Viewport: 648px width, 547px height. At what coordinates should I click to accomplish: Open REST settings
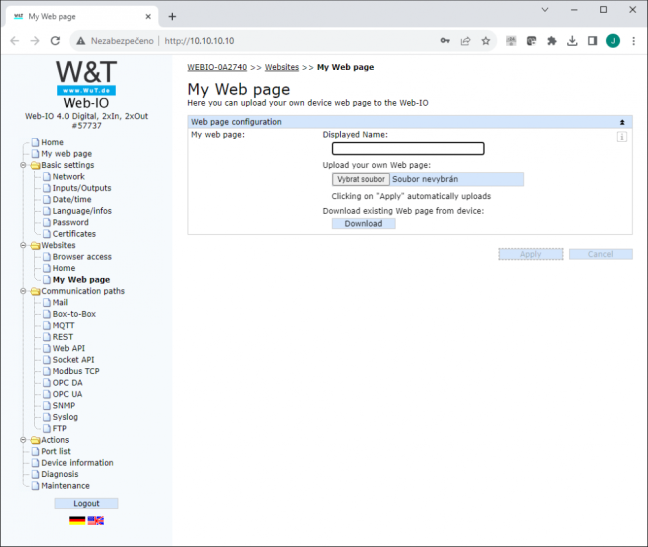[x=62, y=337]
